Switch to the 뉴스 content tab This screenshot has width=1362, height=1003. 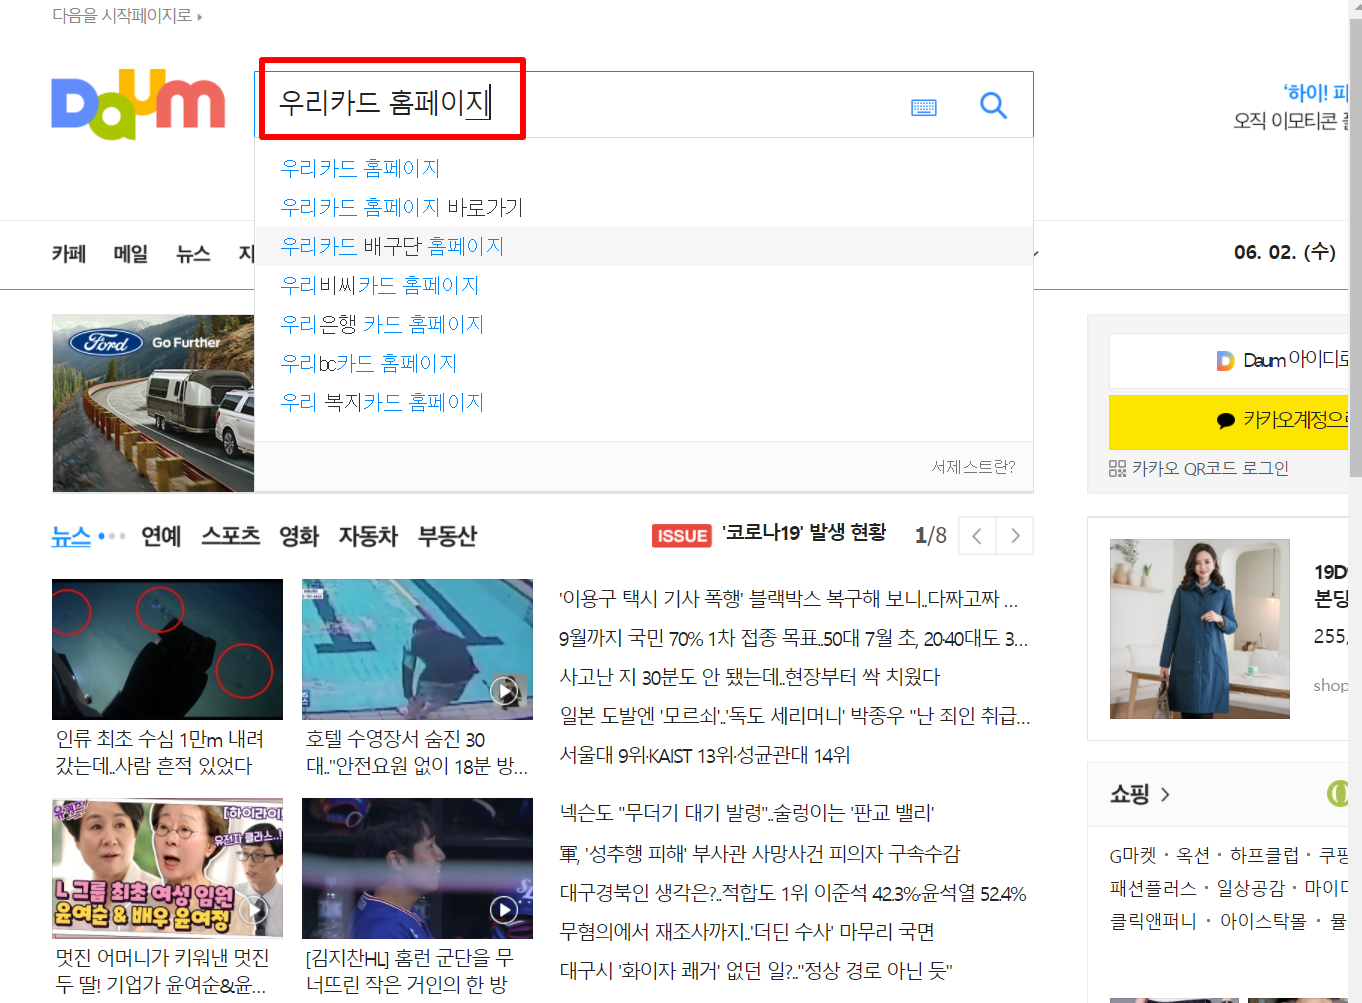(x=71, y=536)
